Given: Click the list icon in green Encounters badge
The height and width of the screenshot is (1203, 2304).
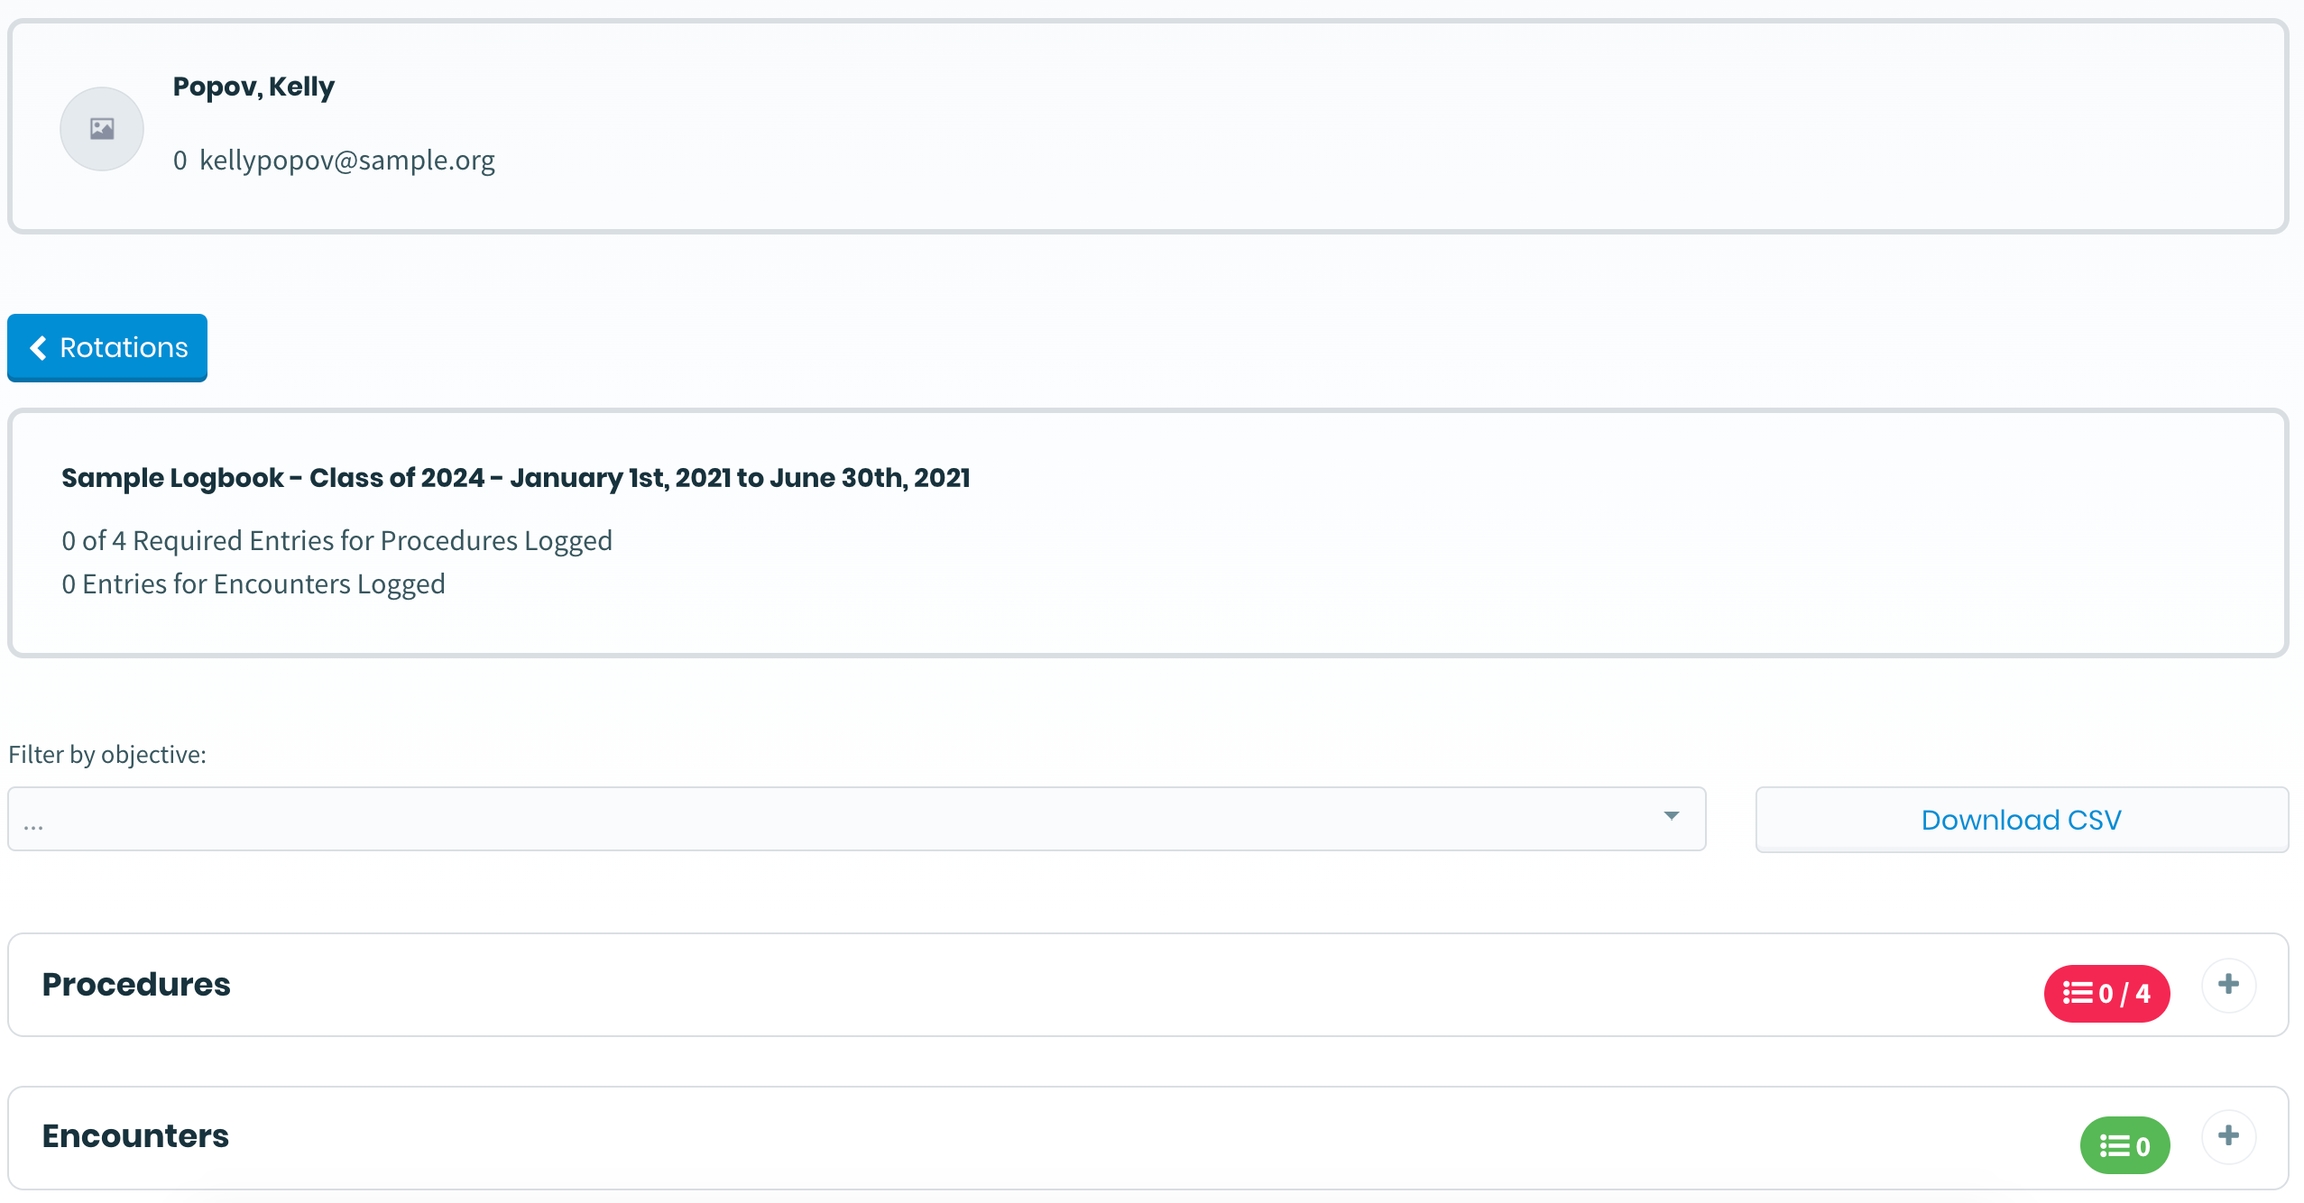Looking at the screenshot, I should (2114, 1146).
